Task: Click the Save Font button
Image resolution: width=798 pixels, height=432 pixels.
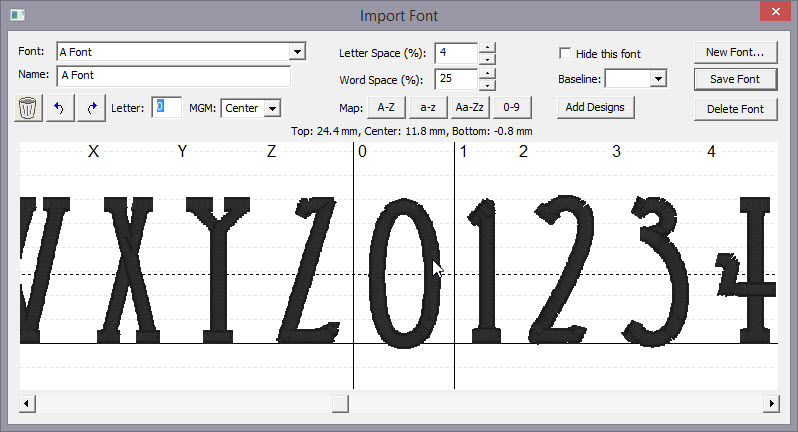Action: (735, 79)
